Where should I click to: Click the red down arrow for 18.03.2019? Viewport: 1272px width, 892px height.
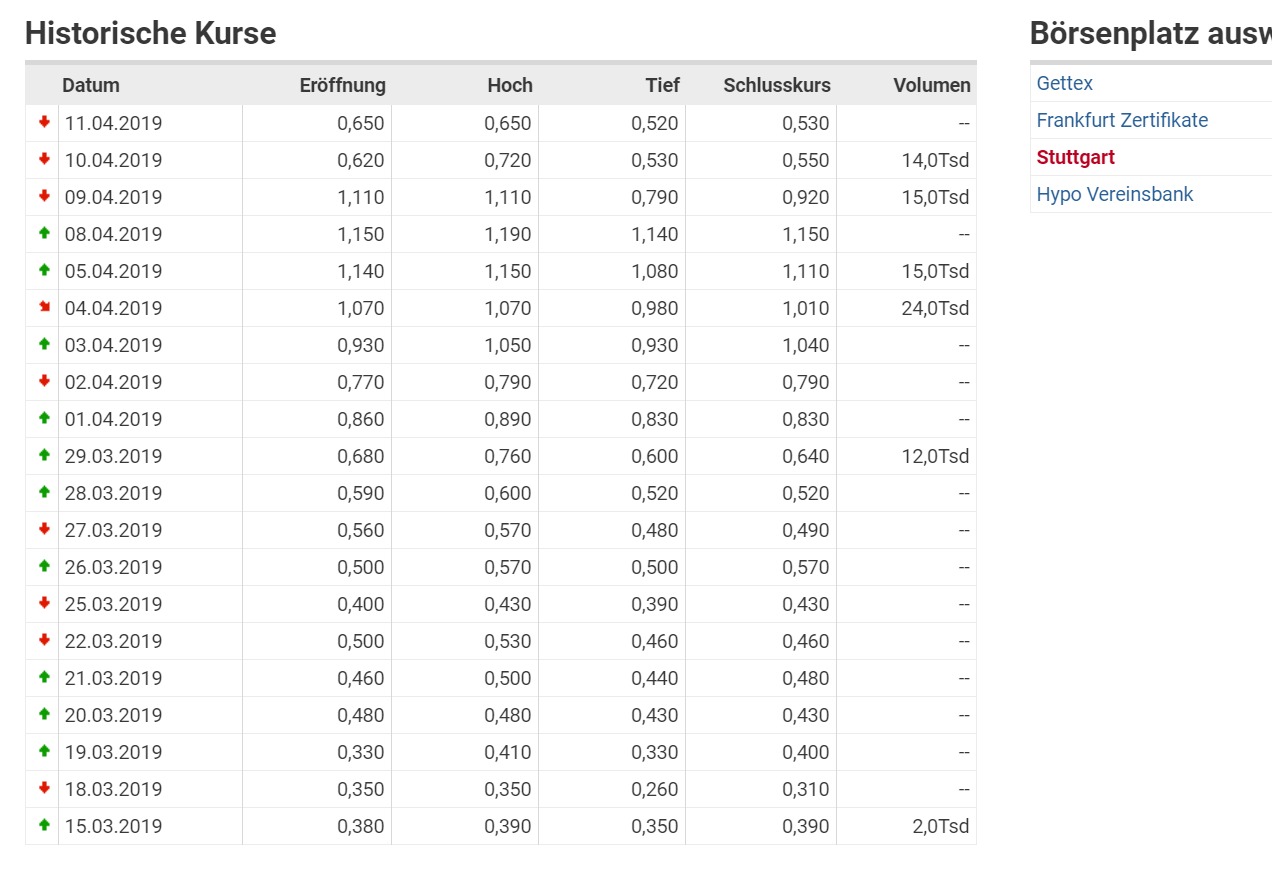tap(44, 788)
